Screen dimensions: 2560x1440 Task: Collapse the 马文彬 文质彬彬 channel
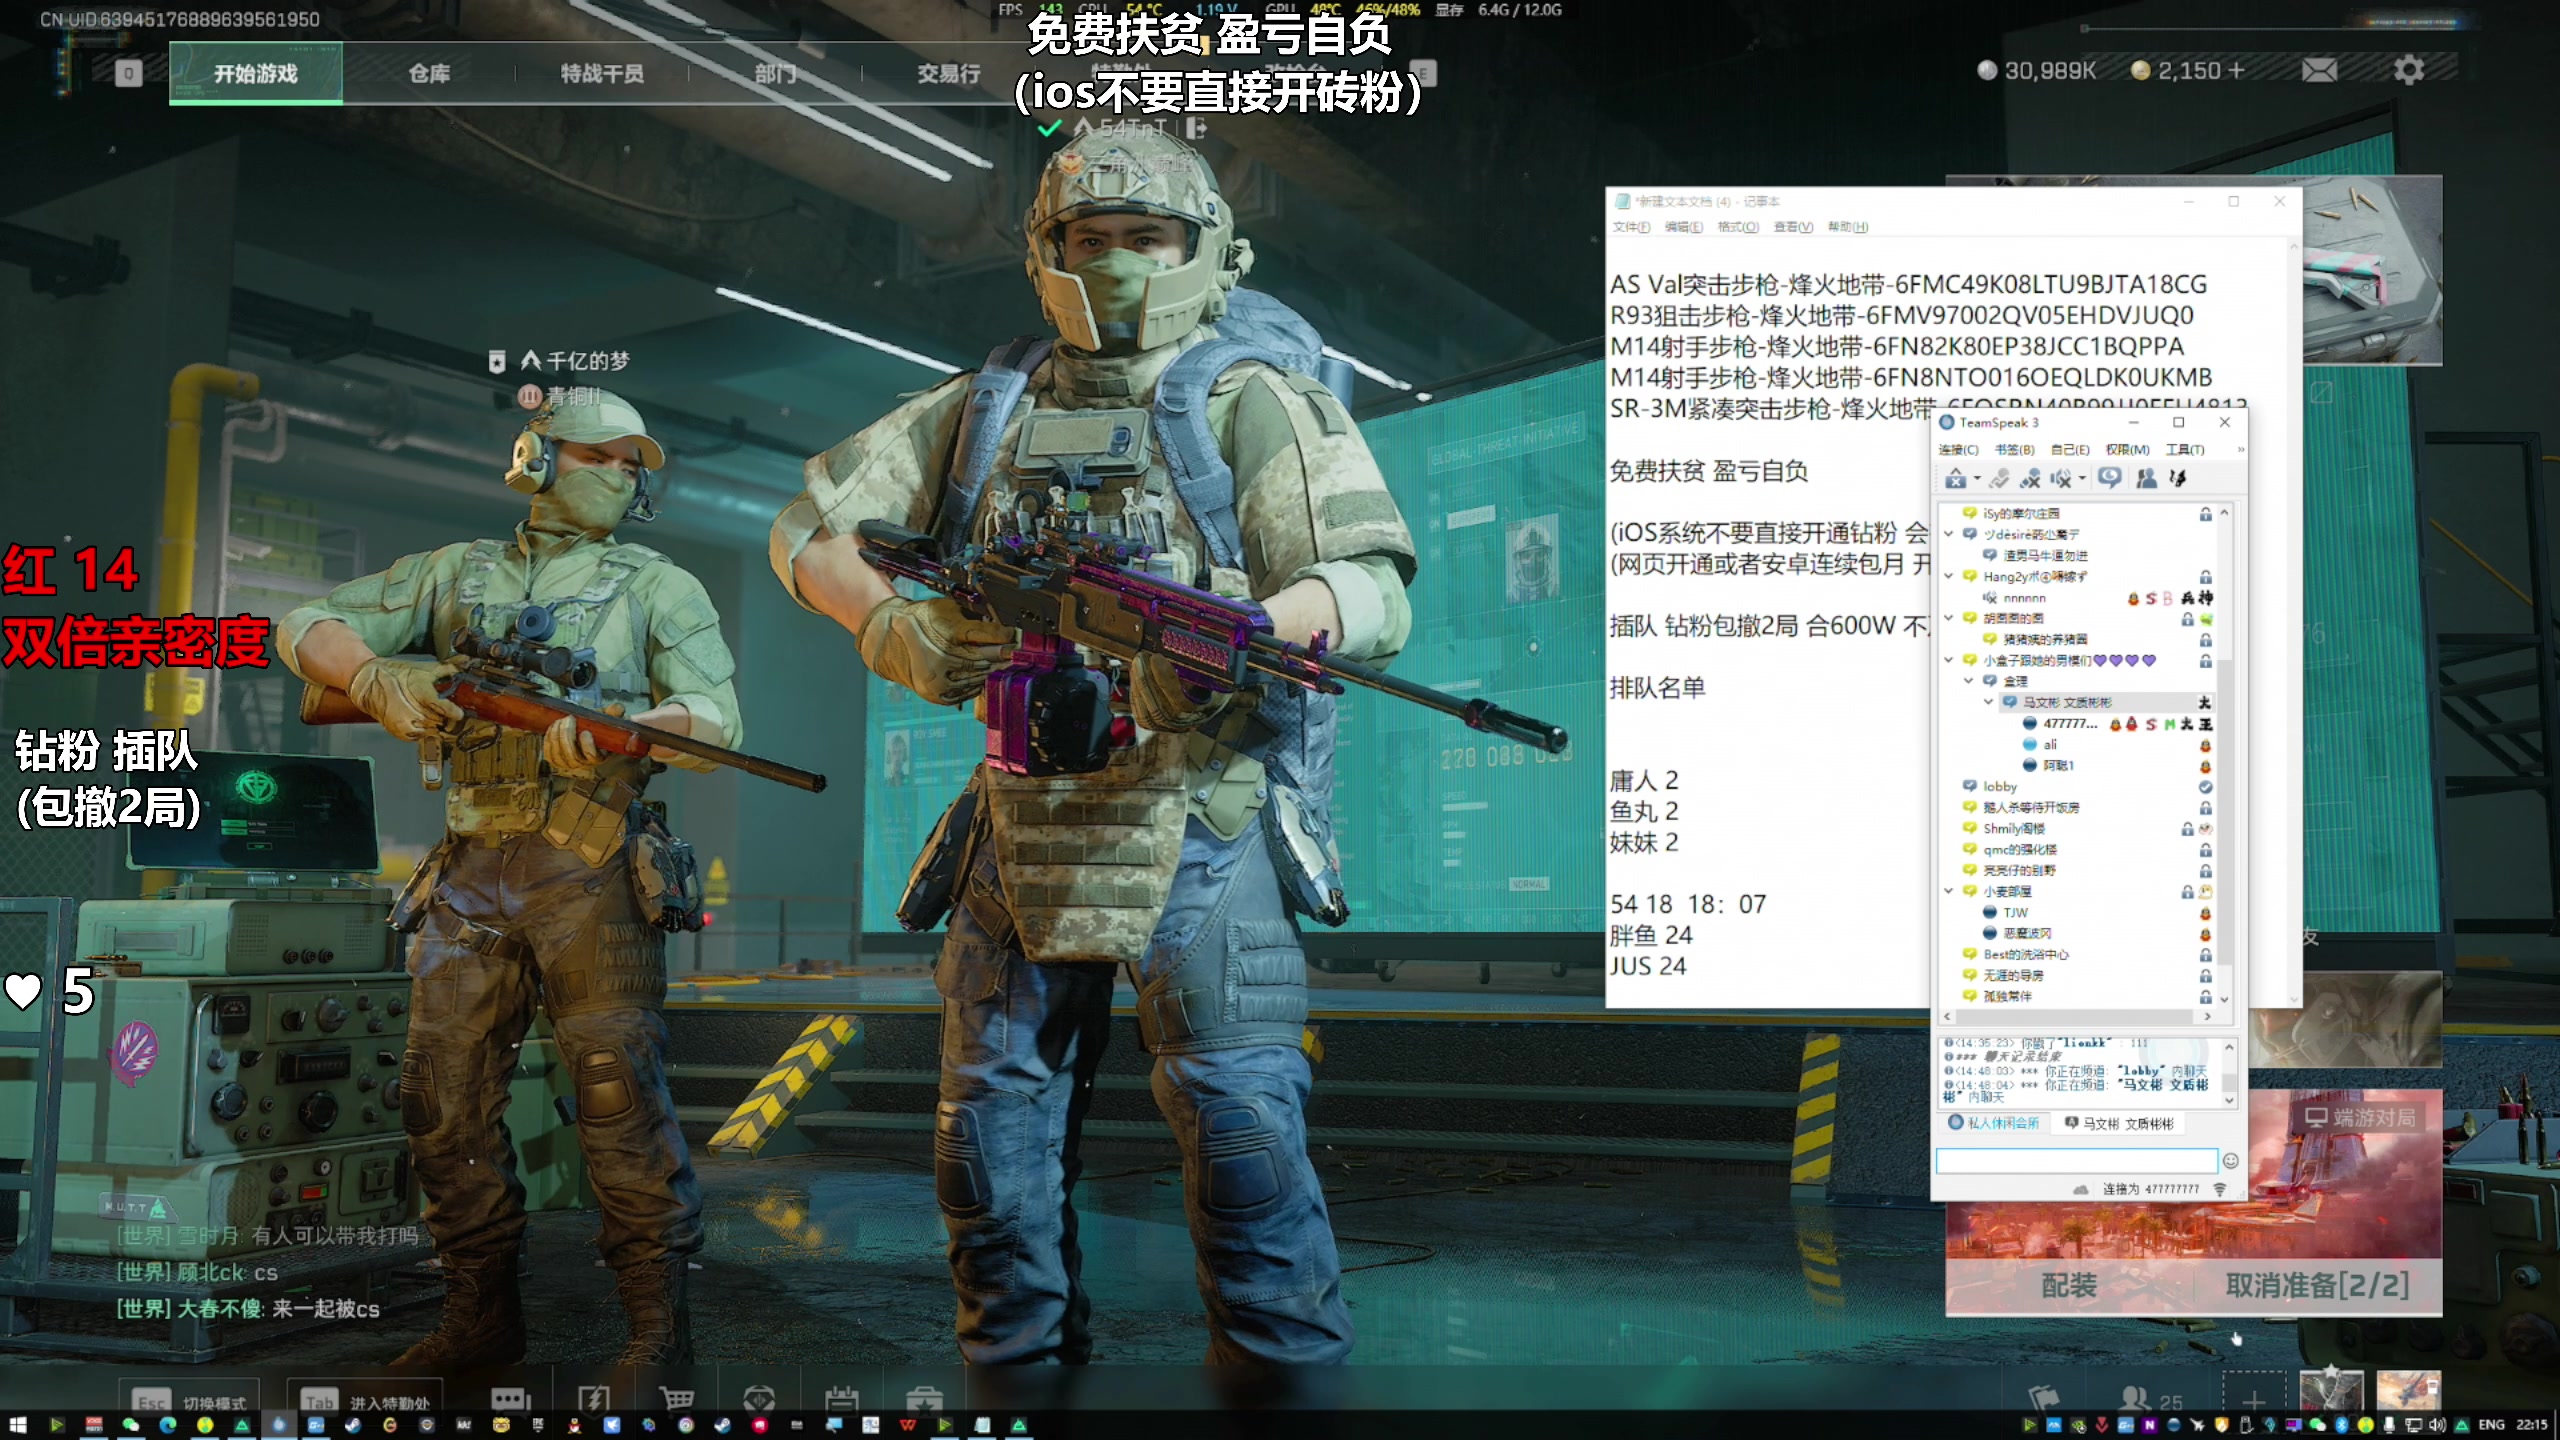pyautogui.click(x=1988, y=702)
